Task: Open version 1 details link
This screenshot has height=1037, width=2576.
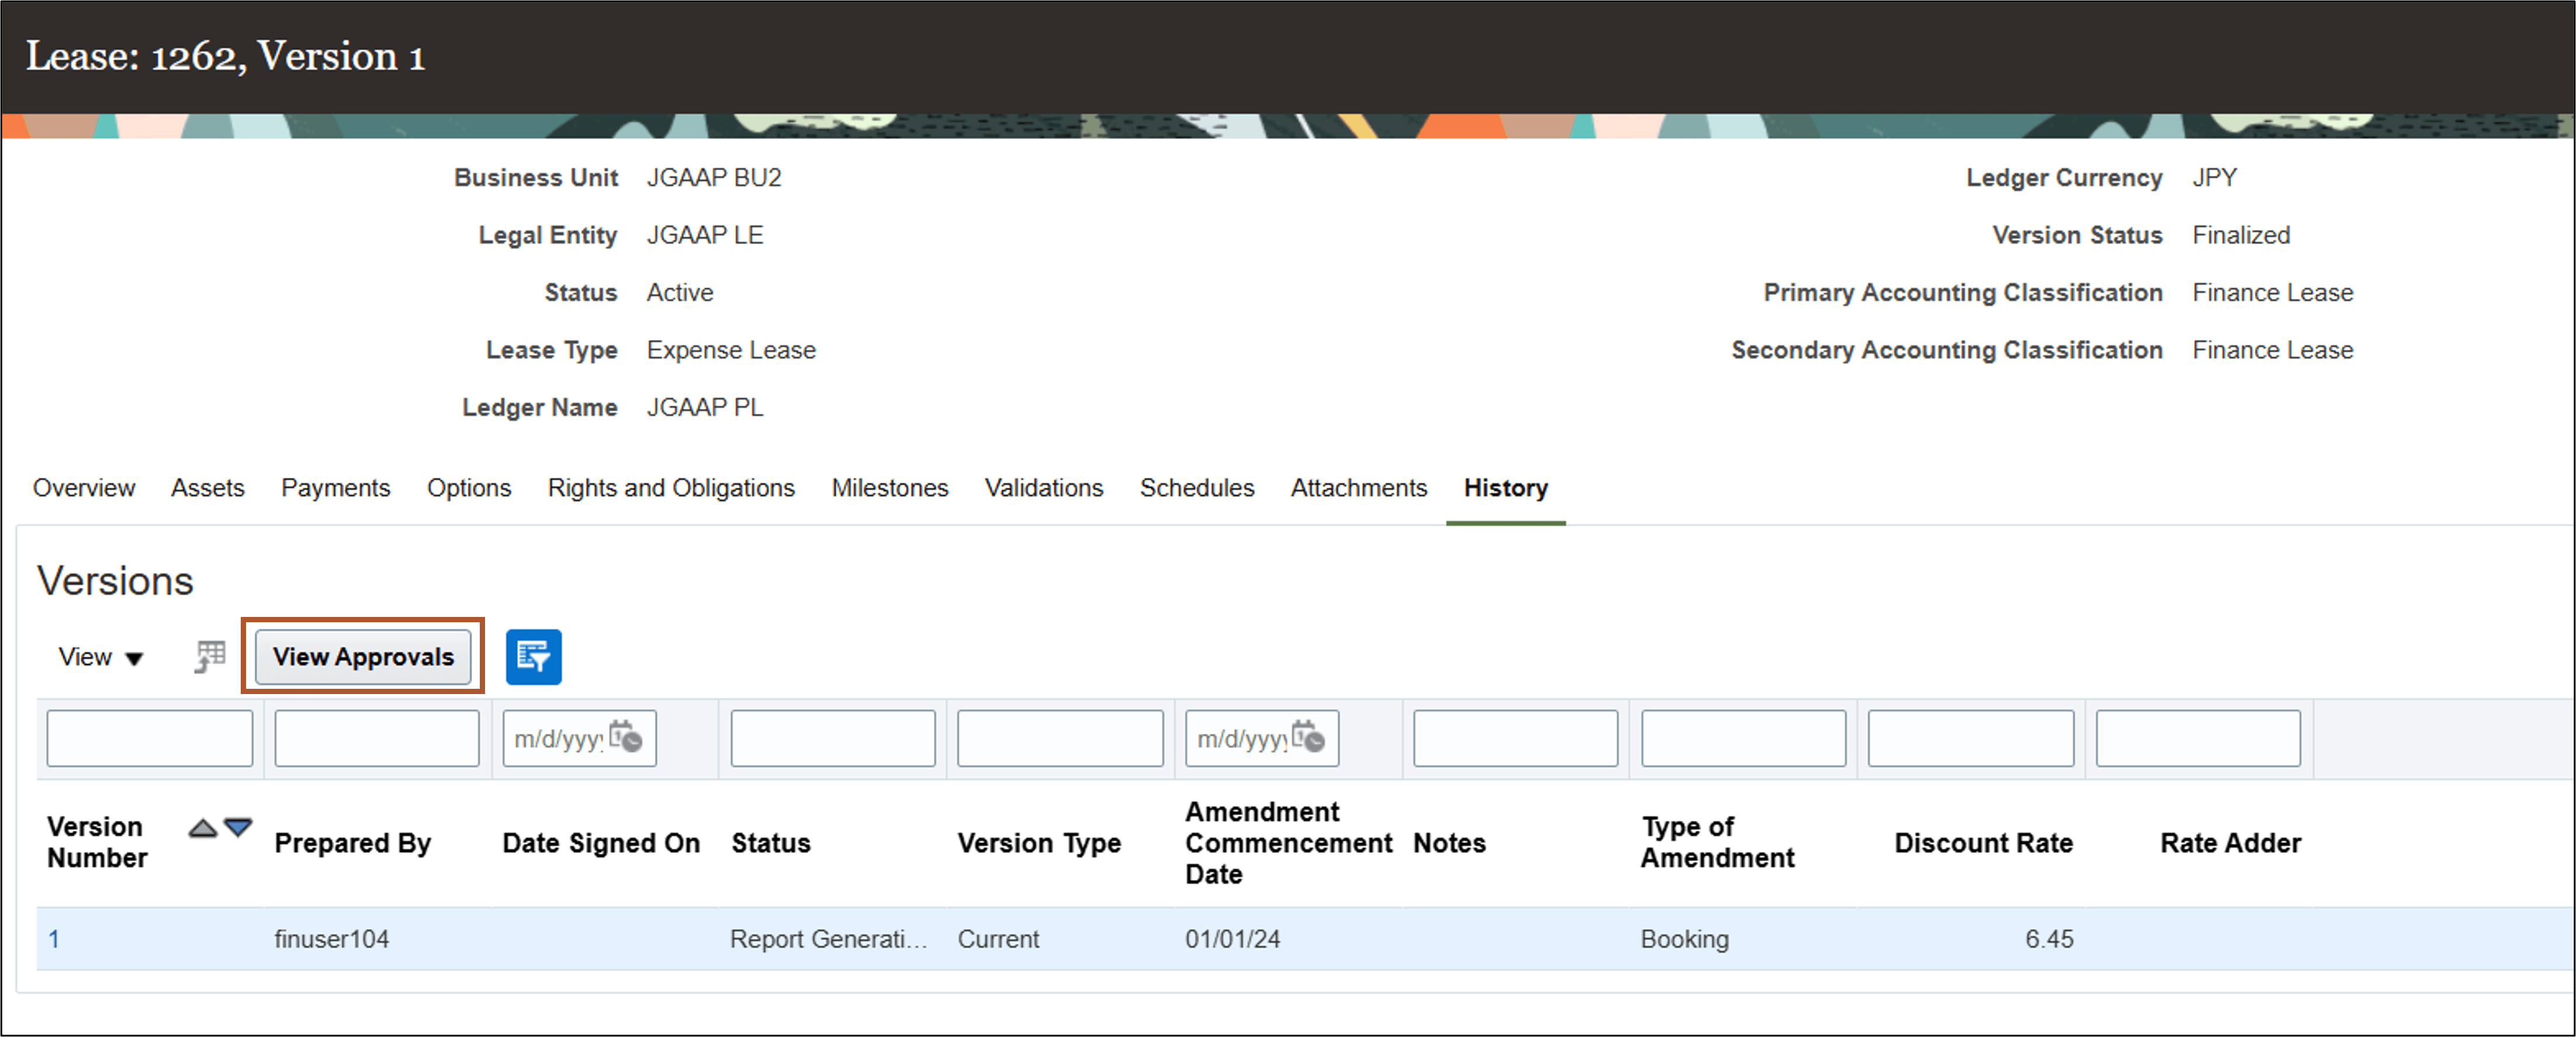Action: [55, 939]
